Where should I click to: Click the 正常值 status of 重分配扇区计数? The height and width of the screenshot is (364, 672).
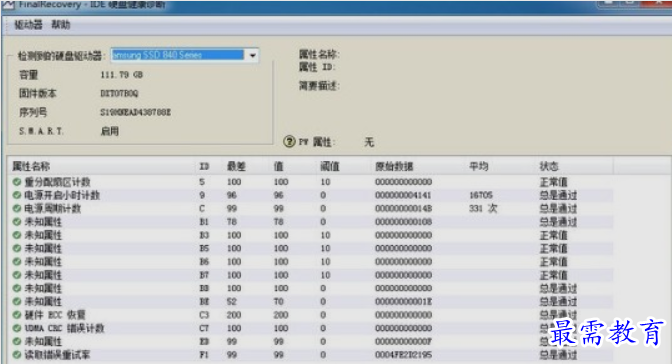pyautogui.click(x=553, y=182)
